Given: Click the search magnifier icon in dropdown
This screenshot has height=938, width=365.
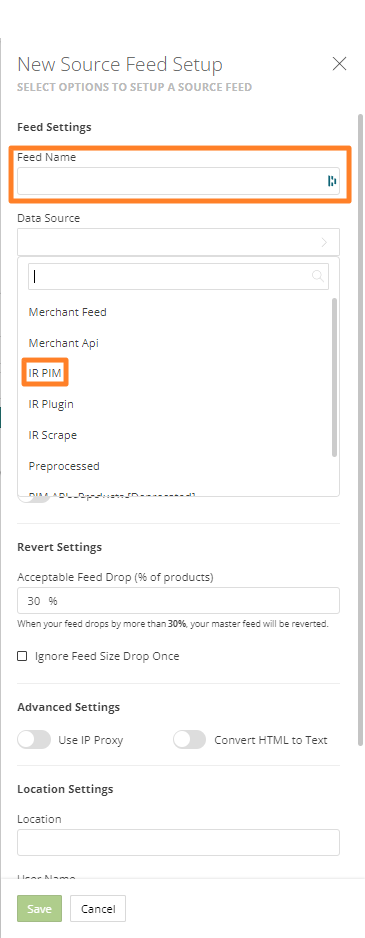Looking at the screenshot, I should point(318,276).
